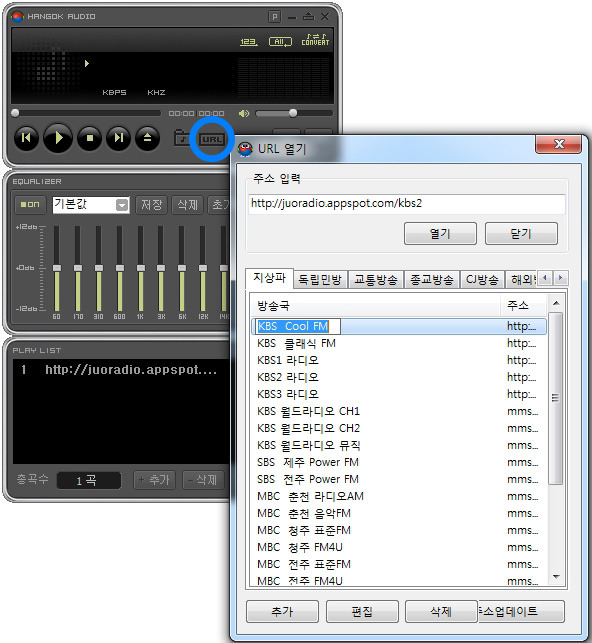Select SBS 제주 Power FM station
Image resolution: width=592 pixels, height=643 pixels.
click(x=398, y=463)
